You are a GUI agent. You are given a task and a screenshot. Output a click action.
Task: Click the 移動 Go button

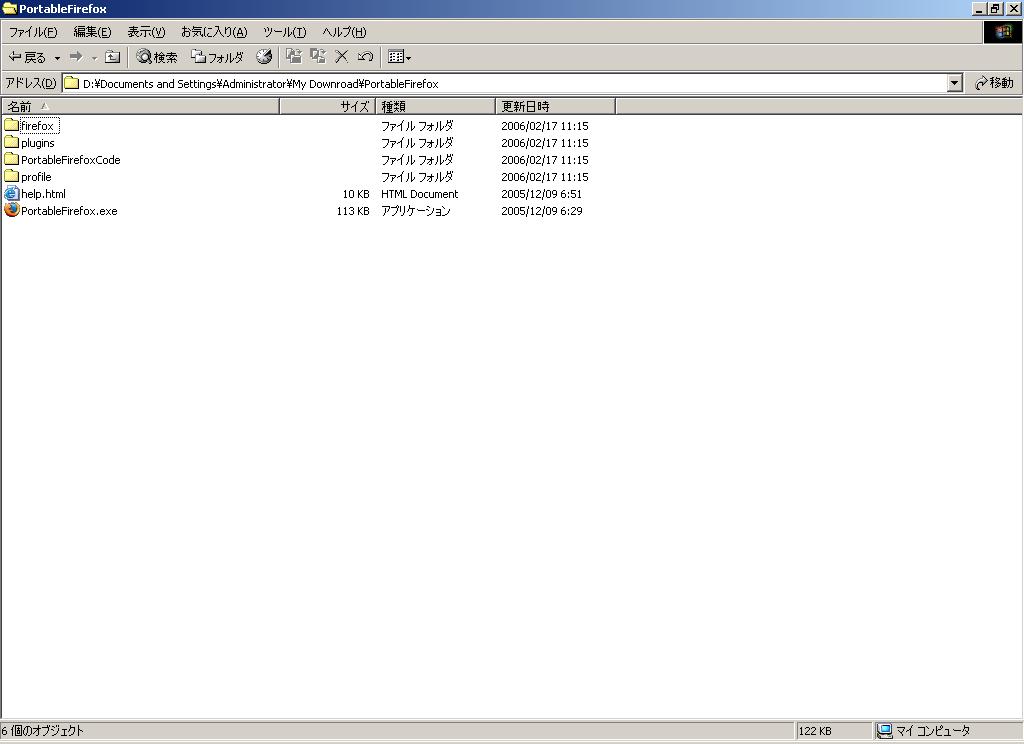point(994,83)
